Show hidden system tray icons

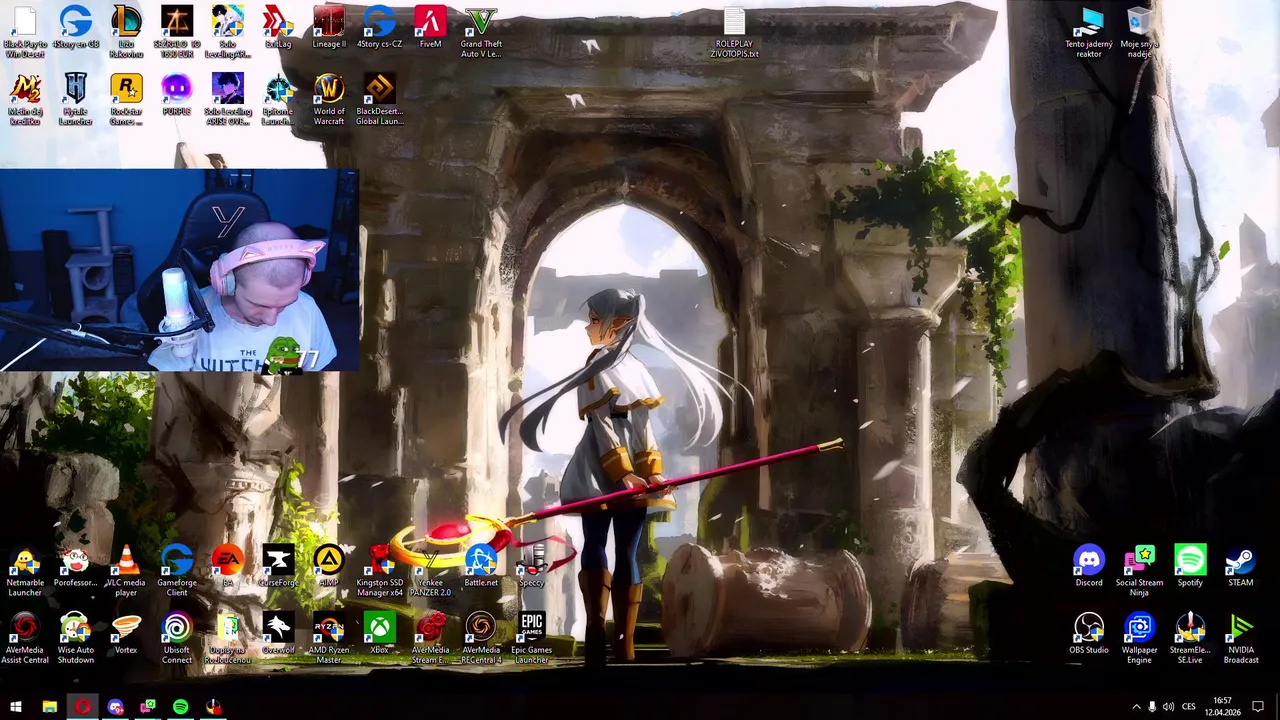click(1136, 707)
